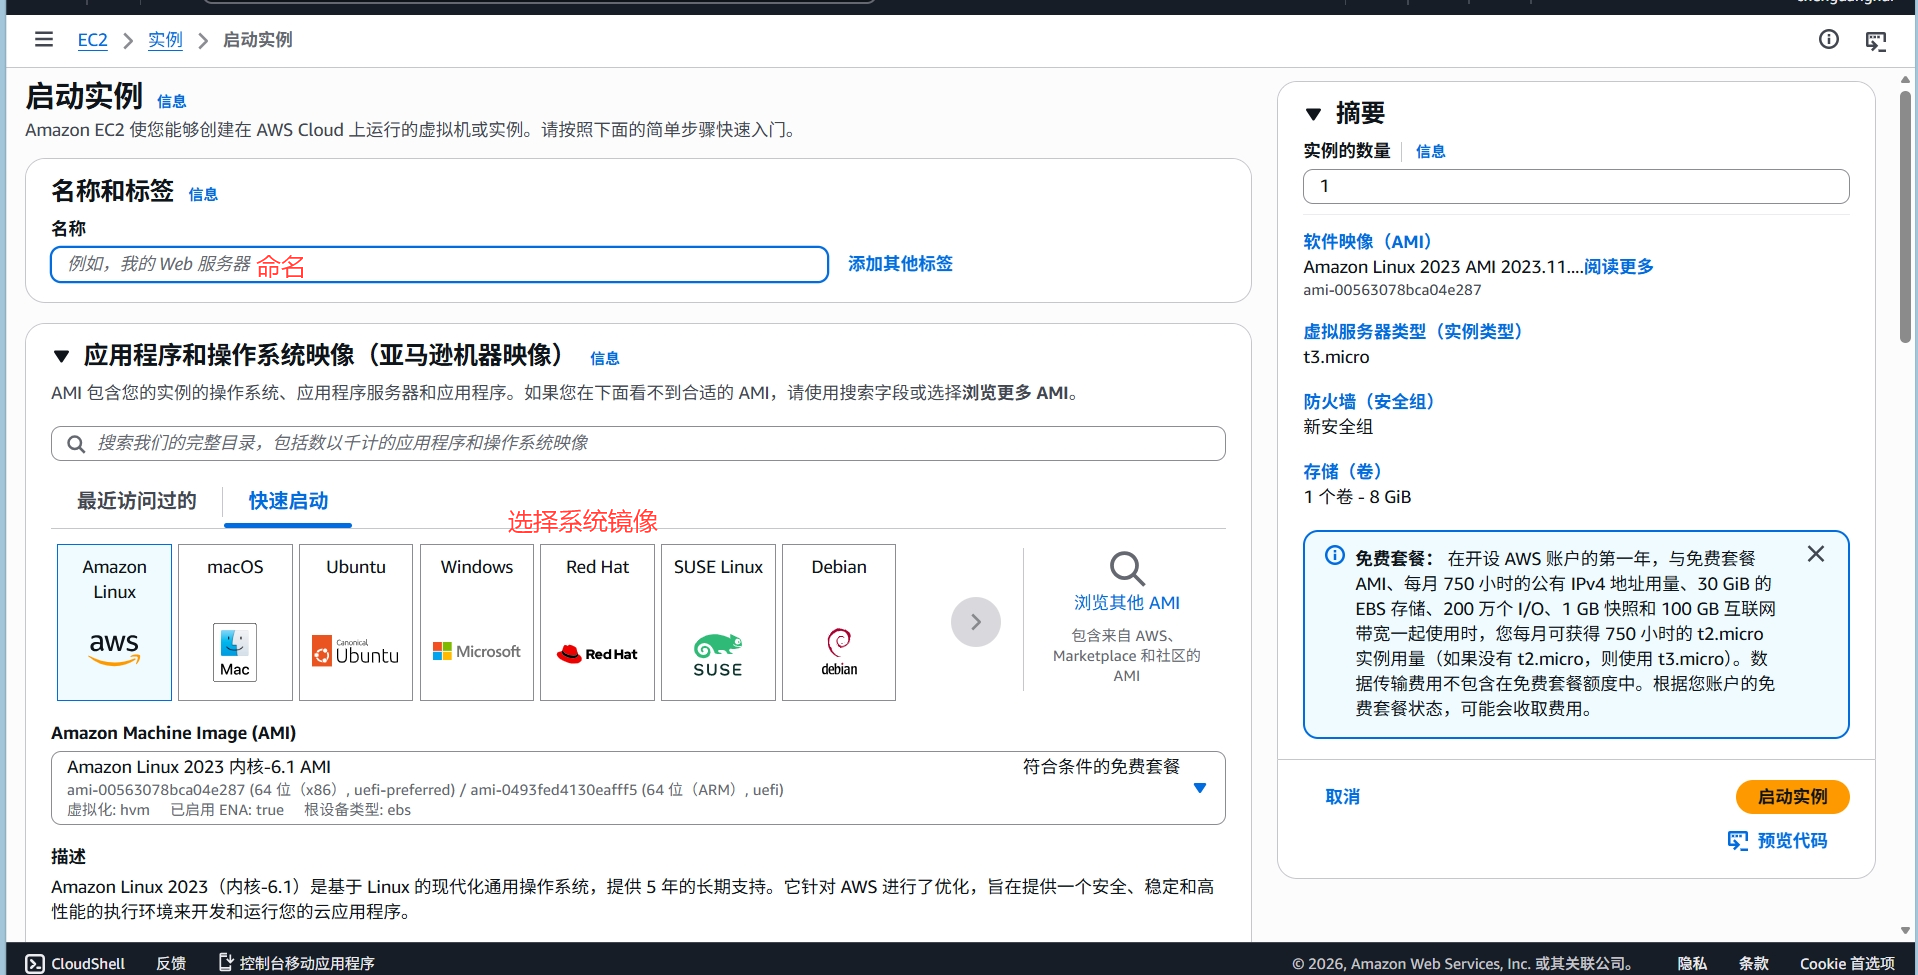Open the browse other AMIs link

tap(1127, 603)
